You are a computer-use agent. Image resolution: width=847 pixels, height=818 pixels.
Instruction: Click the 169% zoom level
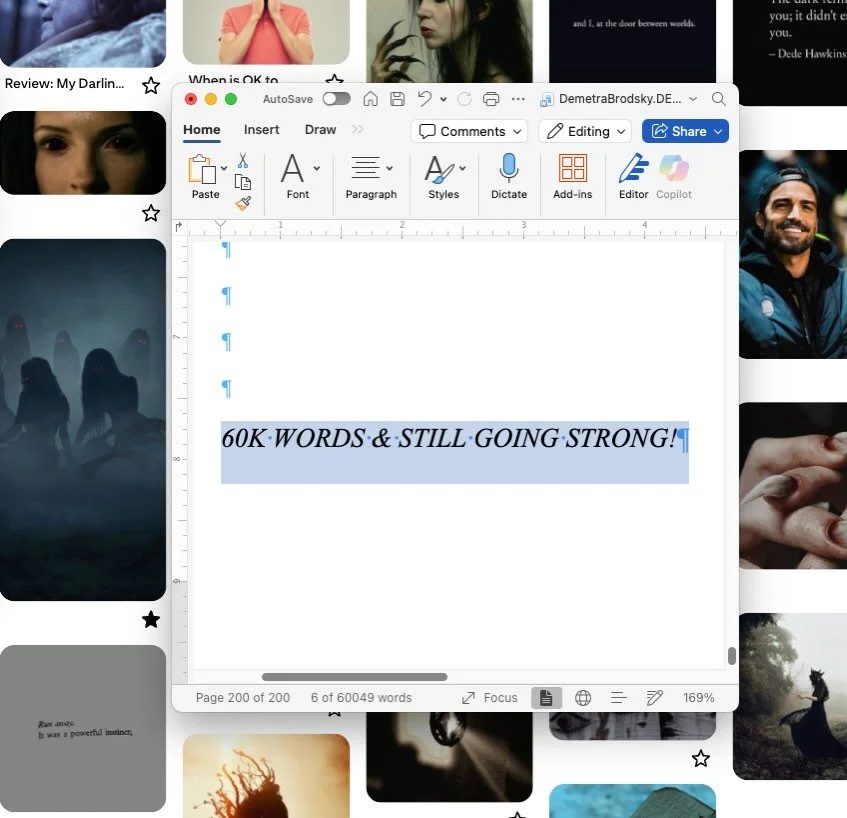[x=698, y=698]
